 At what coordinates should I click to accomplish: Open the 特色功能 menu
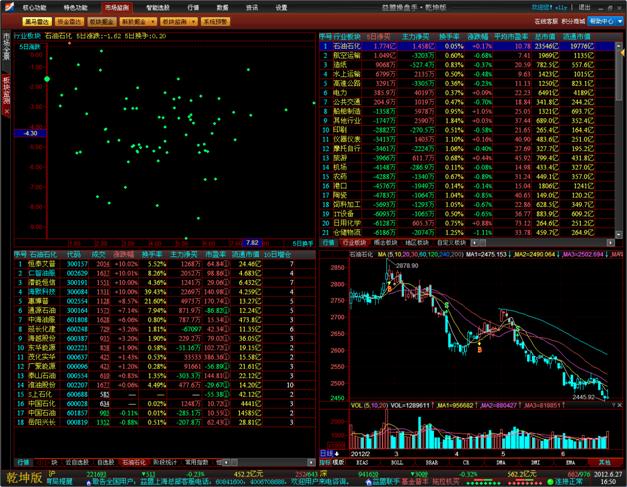(x=75, y=8)
